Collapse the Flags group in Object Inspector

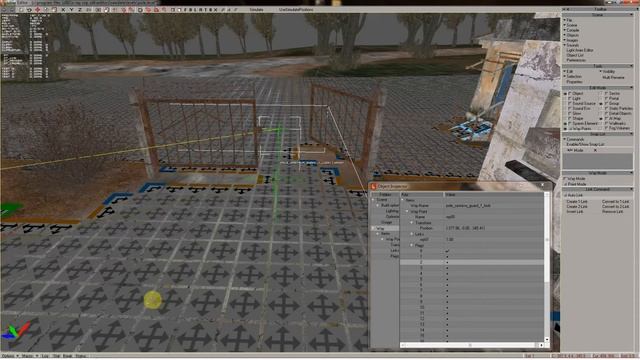tap(412, 245)
